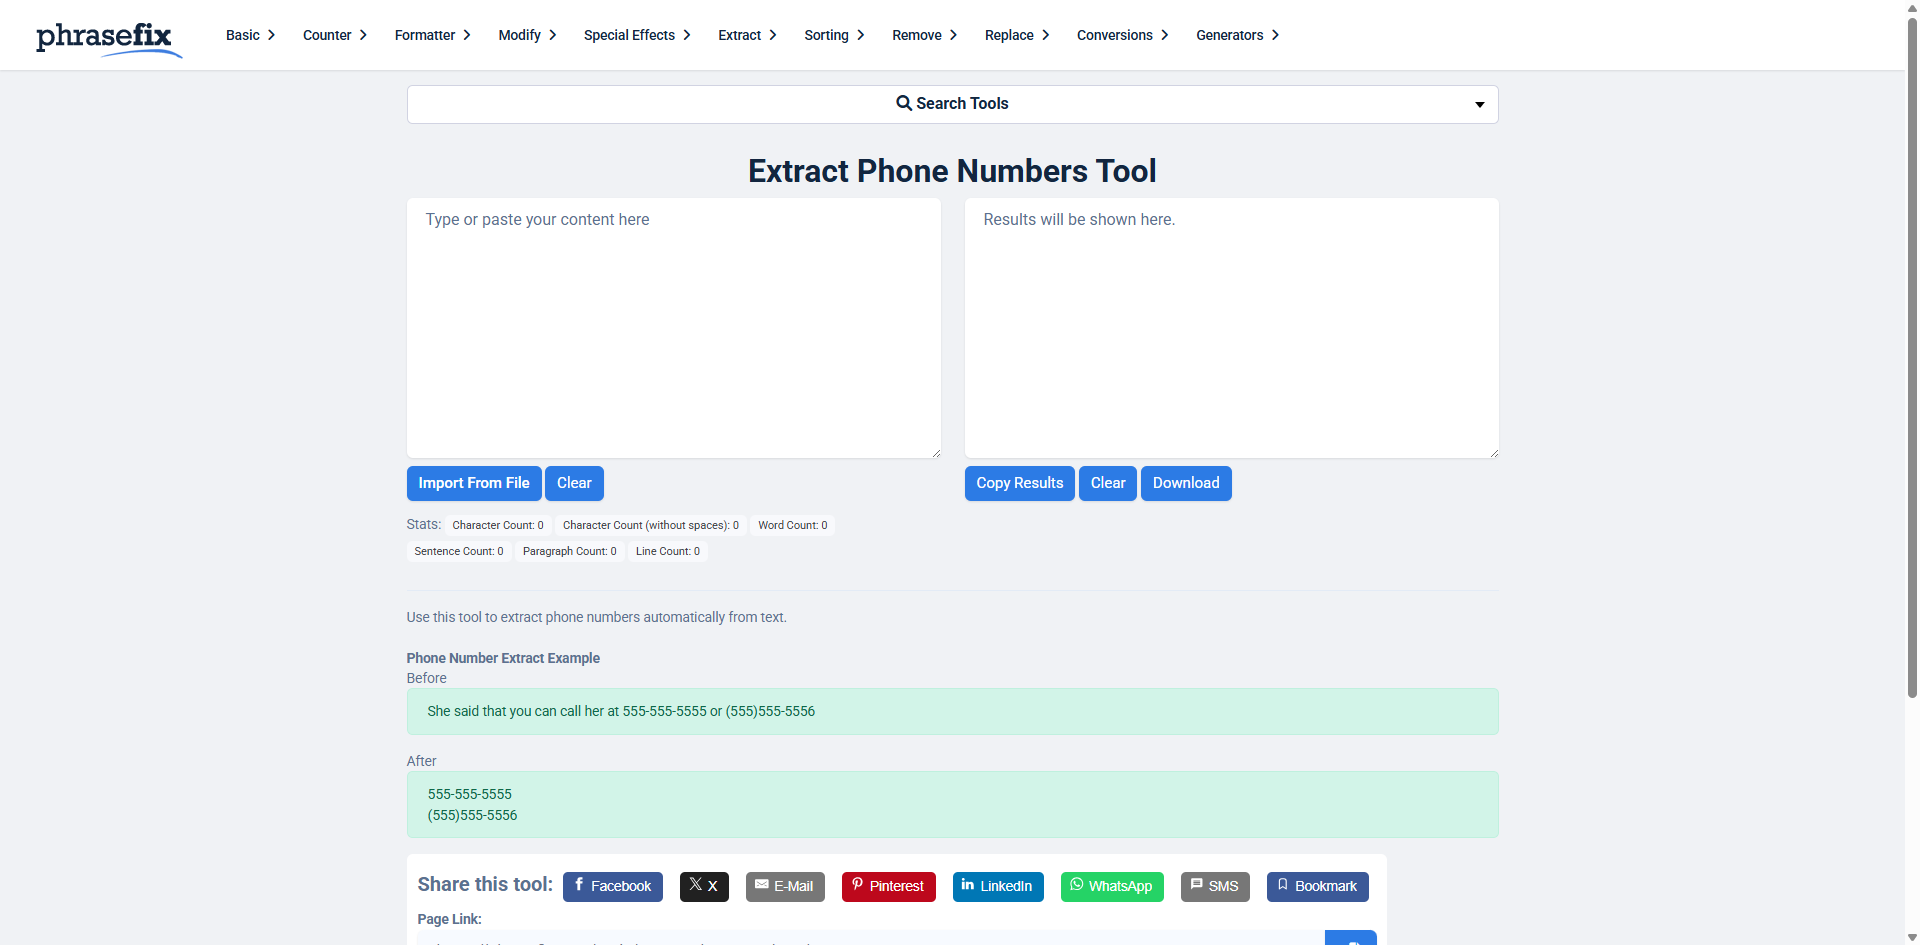
Task: Open the Counter menu
Action: point(327,35)
